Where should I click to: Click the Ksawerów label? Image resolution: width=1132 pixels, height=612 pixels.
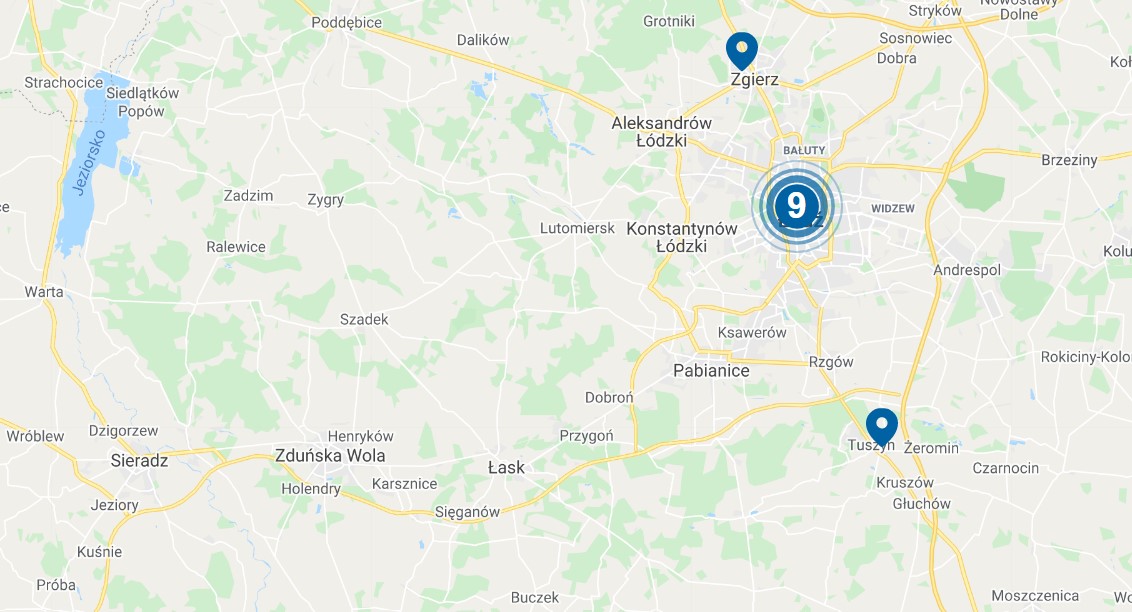752,333
